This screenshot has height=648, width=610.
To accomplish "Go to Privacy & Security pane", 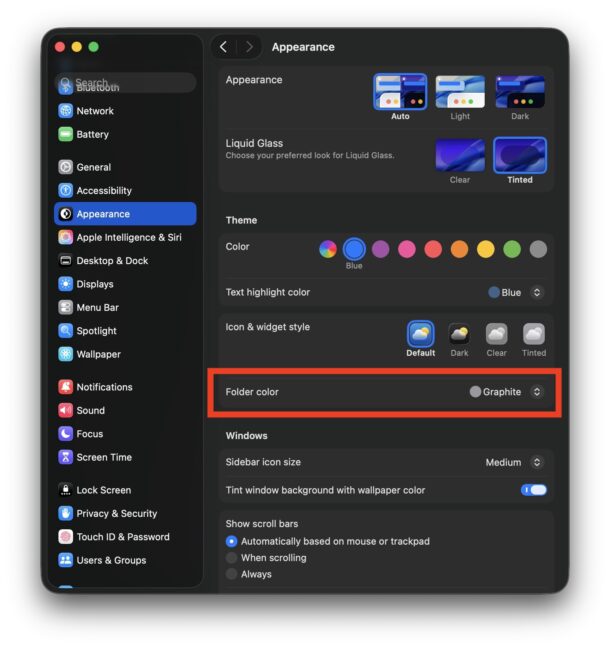I will (116, 513).
